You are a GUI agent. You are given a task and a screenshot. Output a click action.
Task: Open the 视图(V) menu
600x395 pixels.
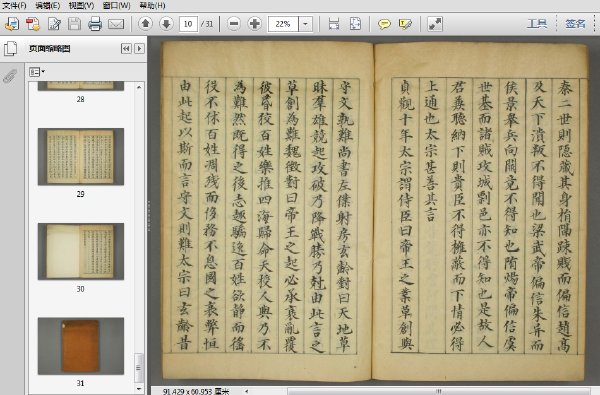click(81, 5)
